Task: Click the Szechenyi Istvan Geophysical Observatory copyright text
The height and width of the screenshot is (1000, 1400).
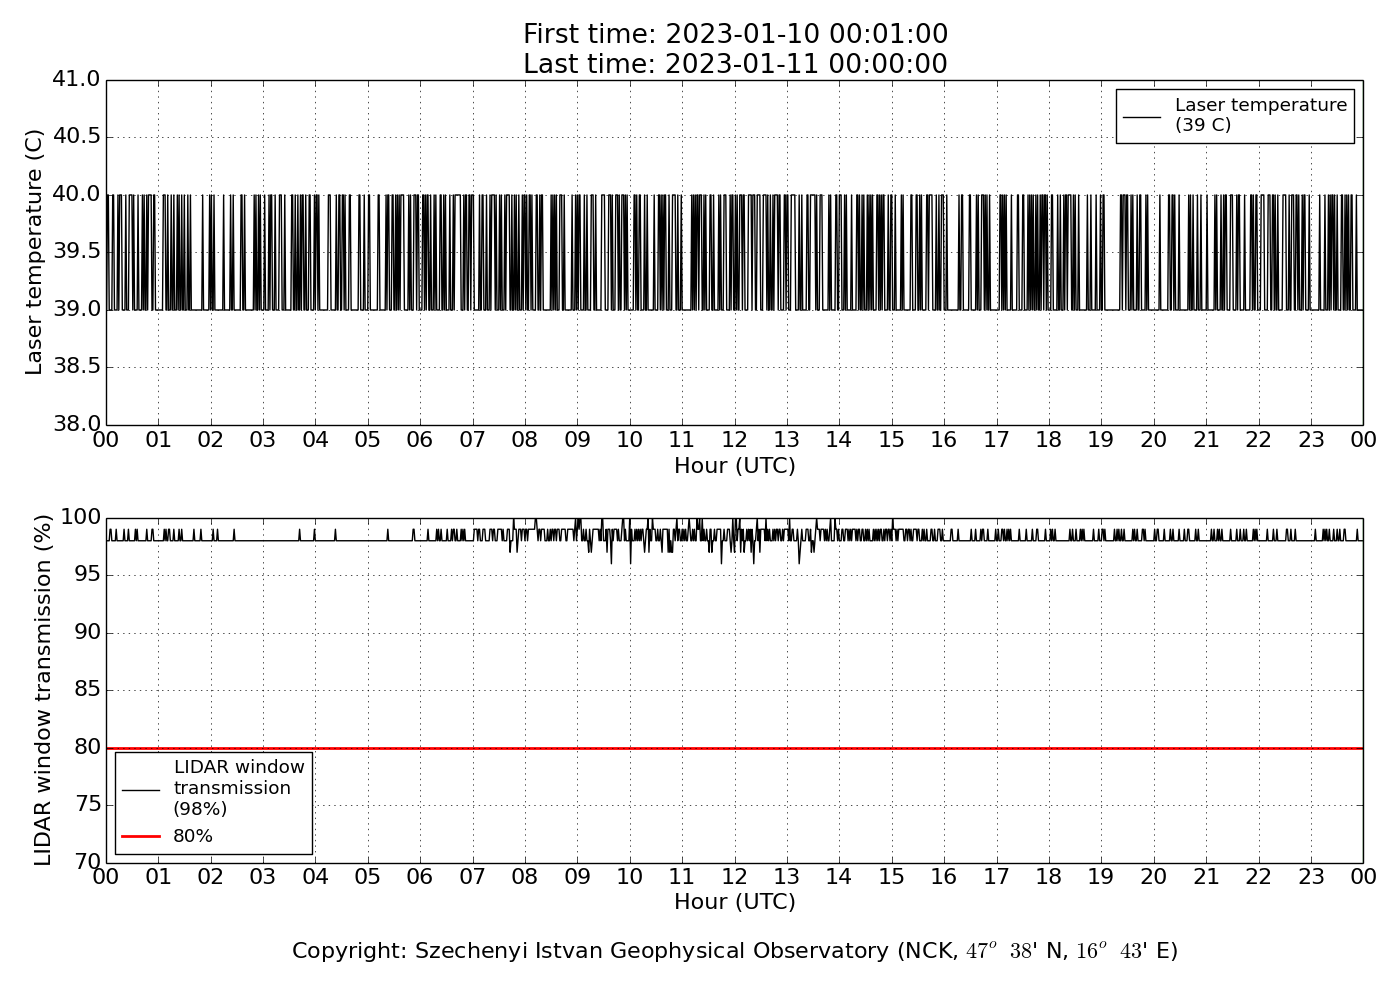Action: point(735,951)
